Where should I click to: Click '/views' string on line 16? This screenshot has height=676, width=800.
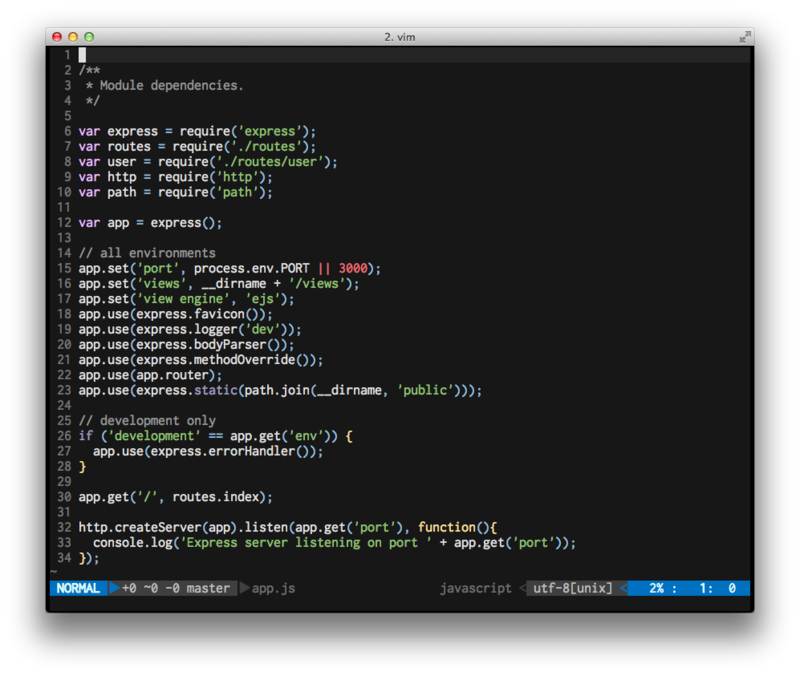(x=317, y=284)
